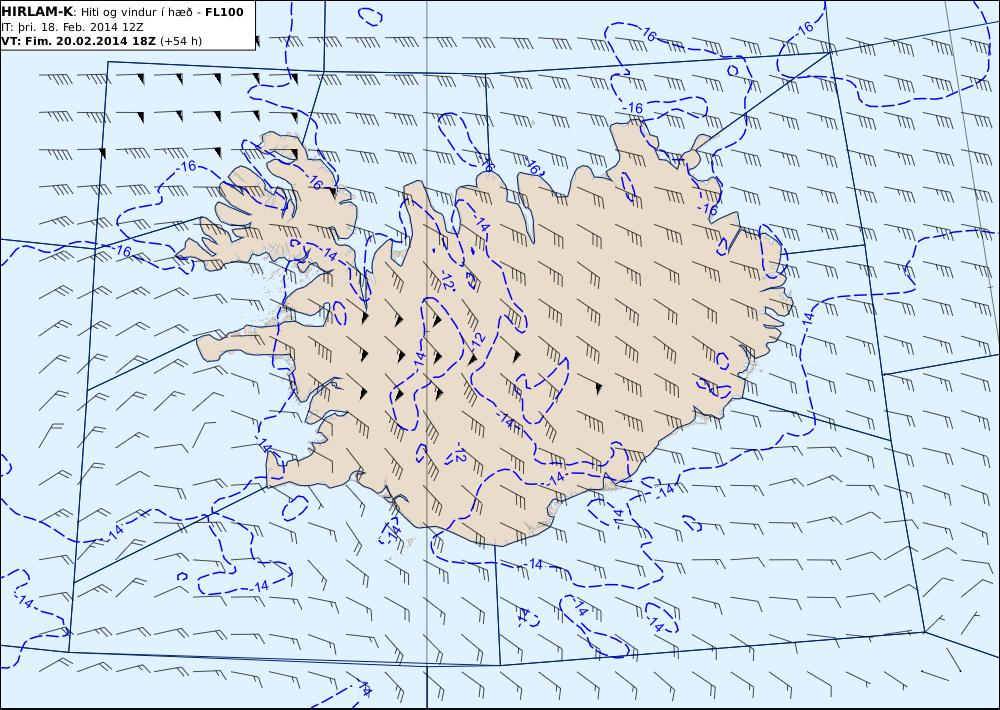Click the 'FL100' flight level label
The height and width of the screenshot is (710, 1000).
[224, 12]
